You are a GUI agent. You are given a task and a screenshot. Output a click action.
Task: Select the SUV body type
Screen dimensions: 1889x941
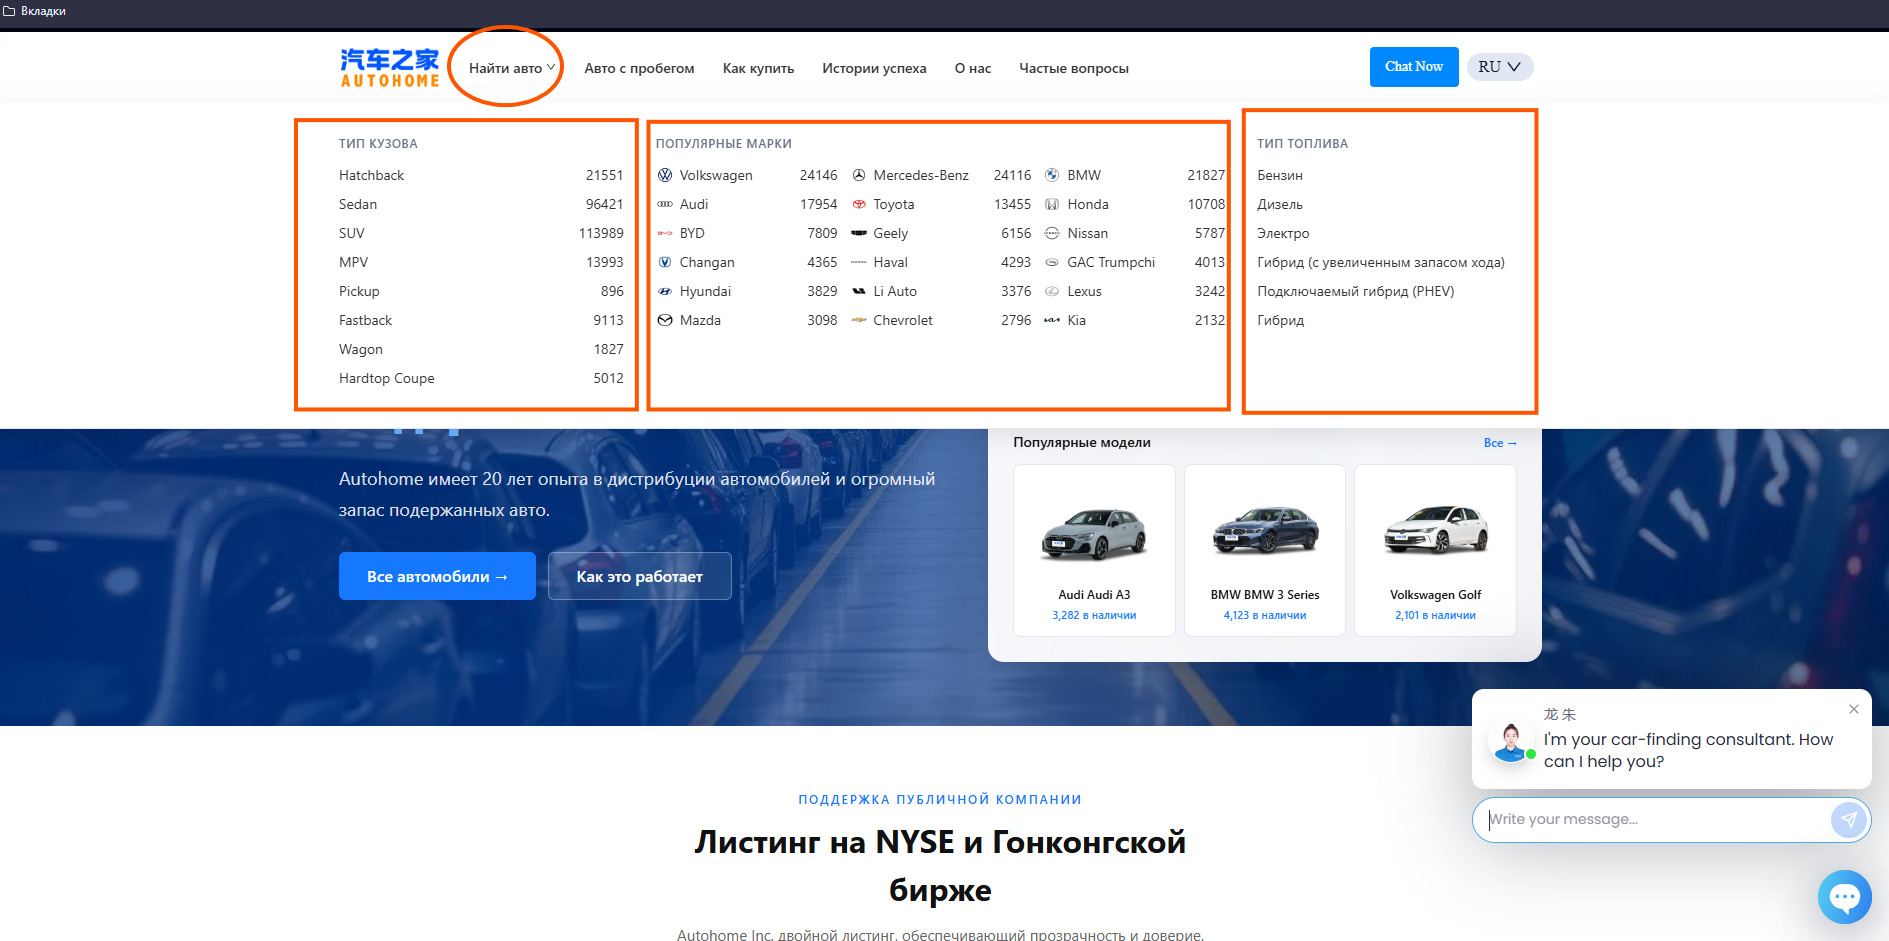tap(481, 233)
